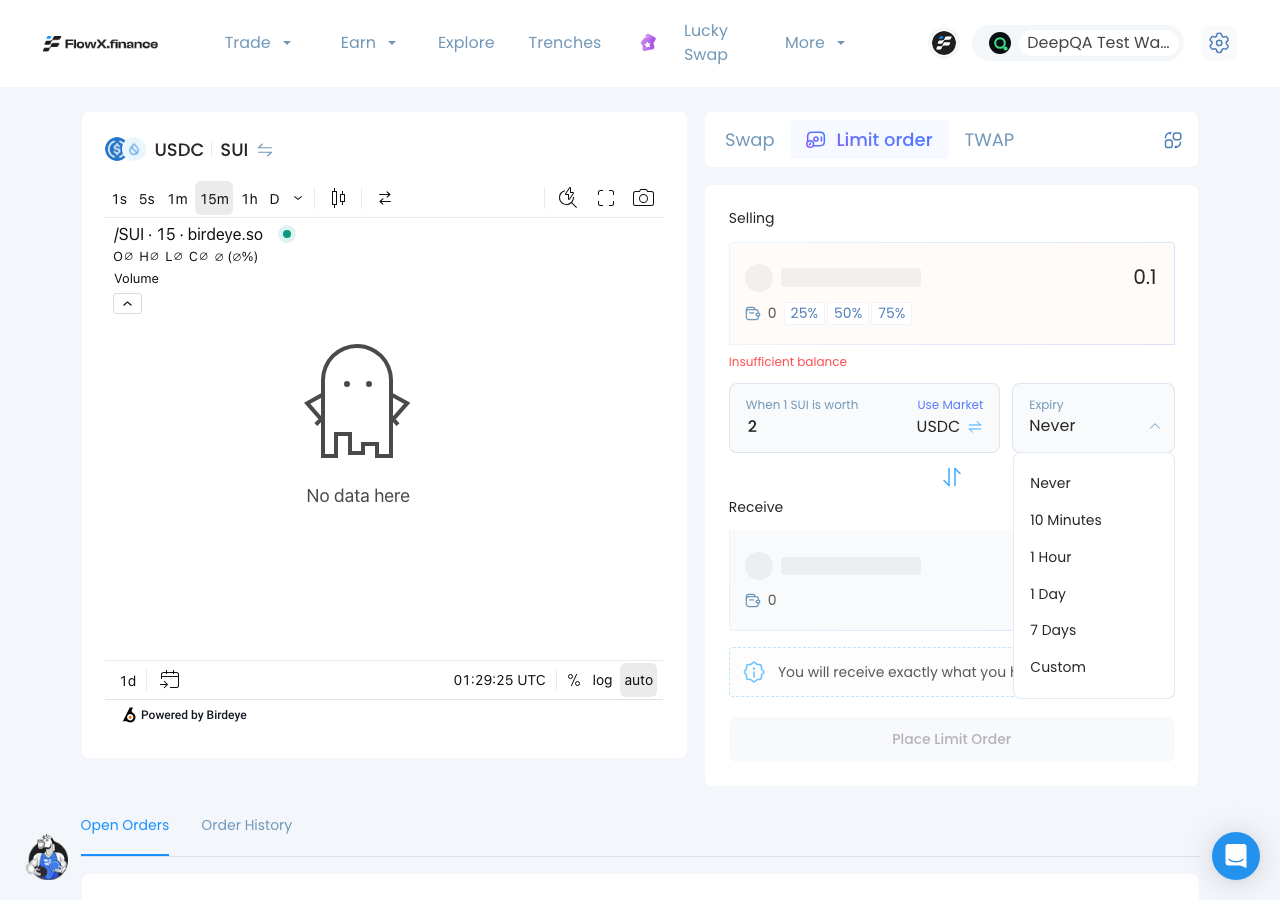
Task: Click the layout icon beside the TWAP tab
Action: pos(1173,140)
